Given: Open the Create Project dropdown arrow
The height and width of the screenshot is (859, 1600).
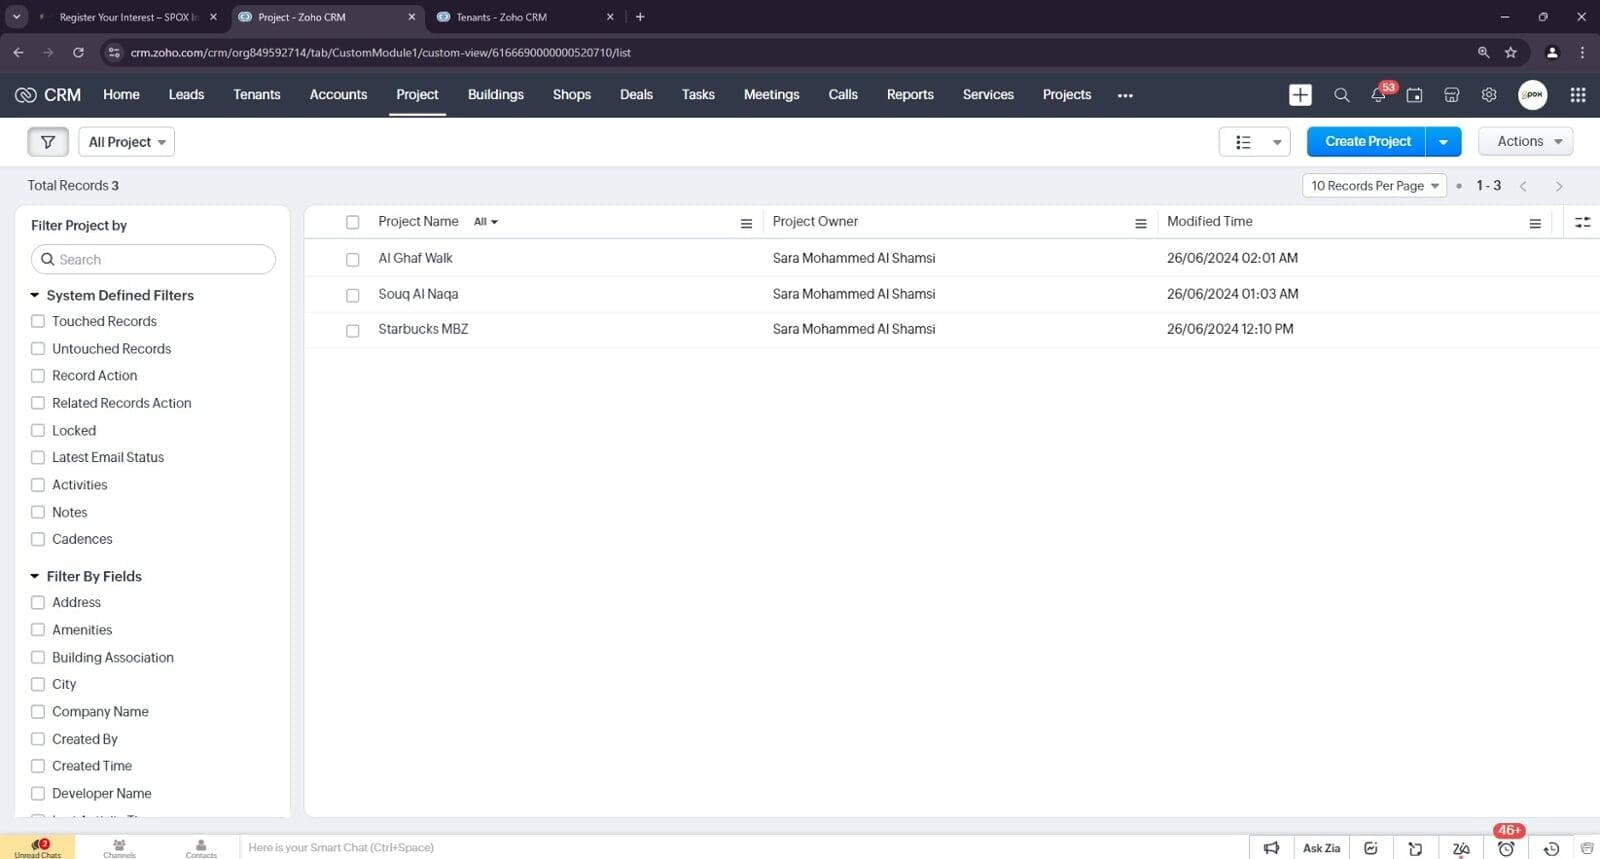Looking at the screenshot, I should pos(1443,142).
